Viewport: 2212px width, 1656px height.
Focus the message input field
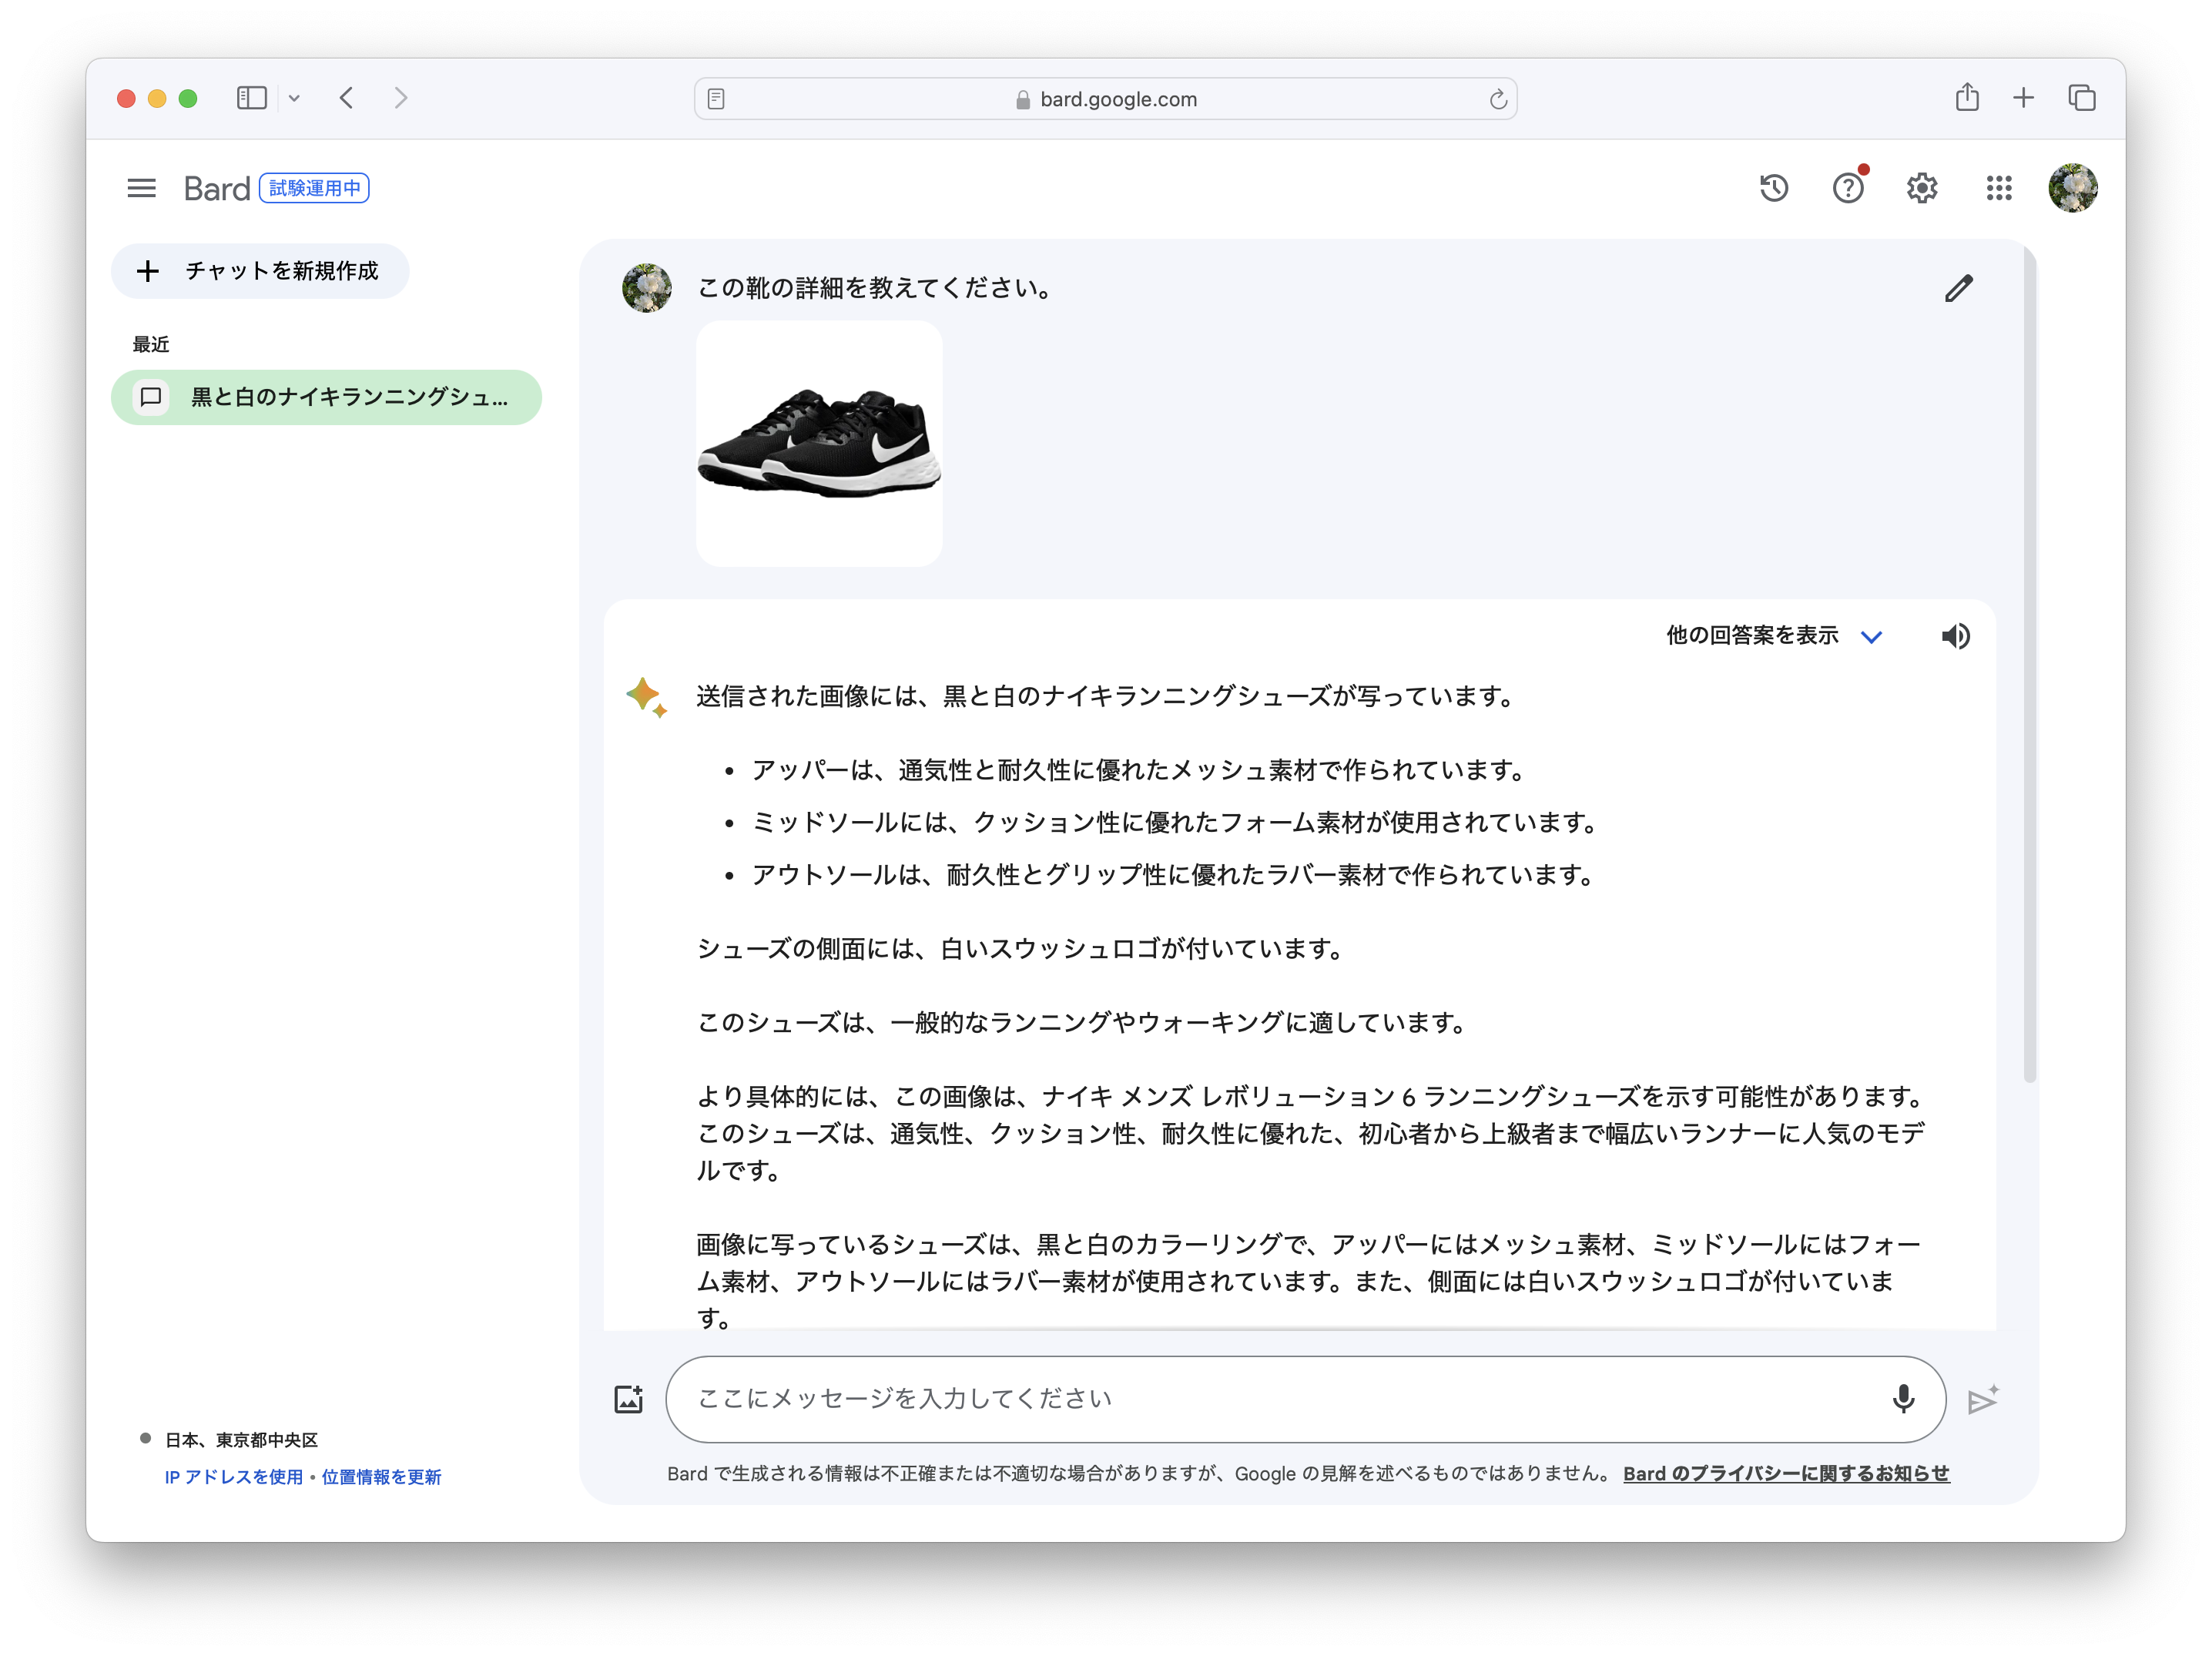1305,1399
